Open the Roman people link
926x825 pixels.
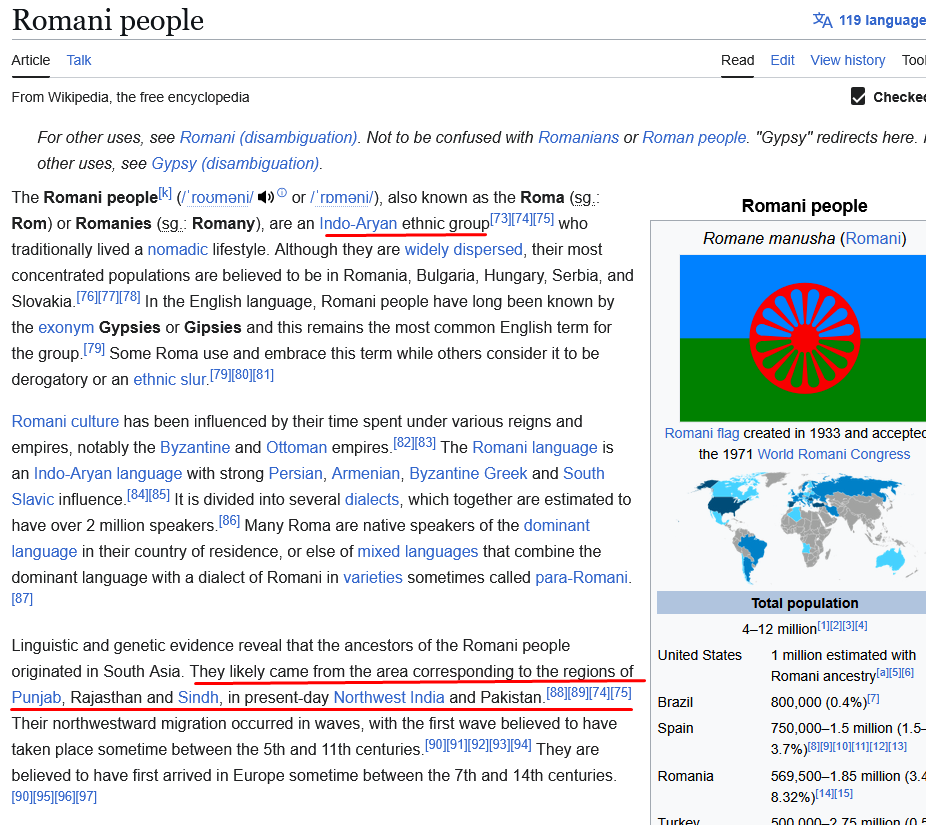(x=694, y=138)
